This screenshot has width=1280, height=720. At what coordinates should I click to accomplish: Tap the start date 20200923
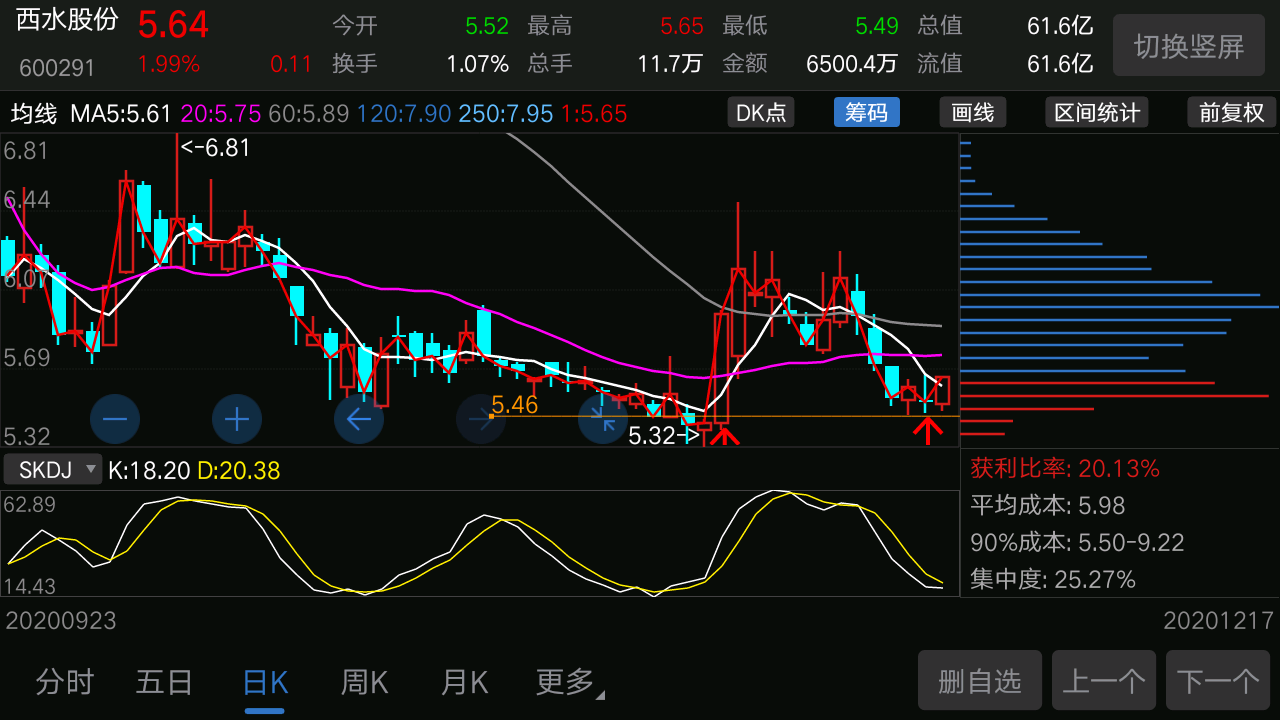point(61,621)
